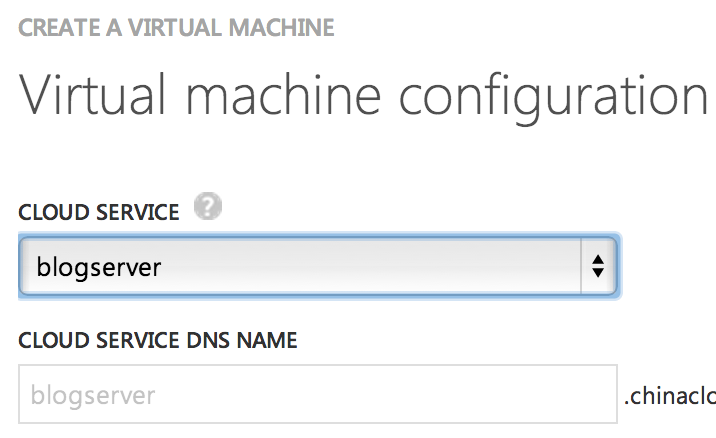This screenshot has height=438, width=716.
Task: Click the down arrow of the Cloud Service selector
Action: (597, 273)
